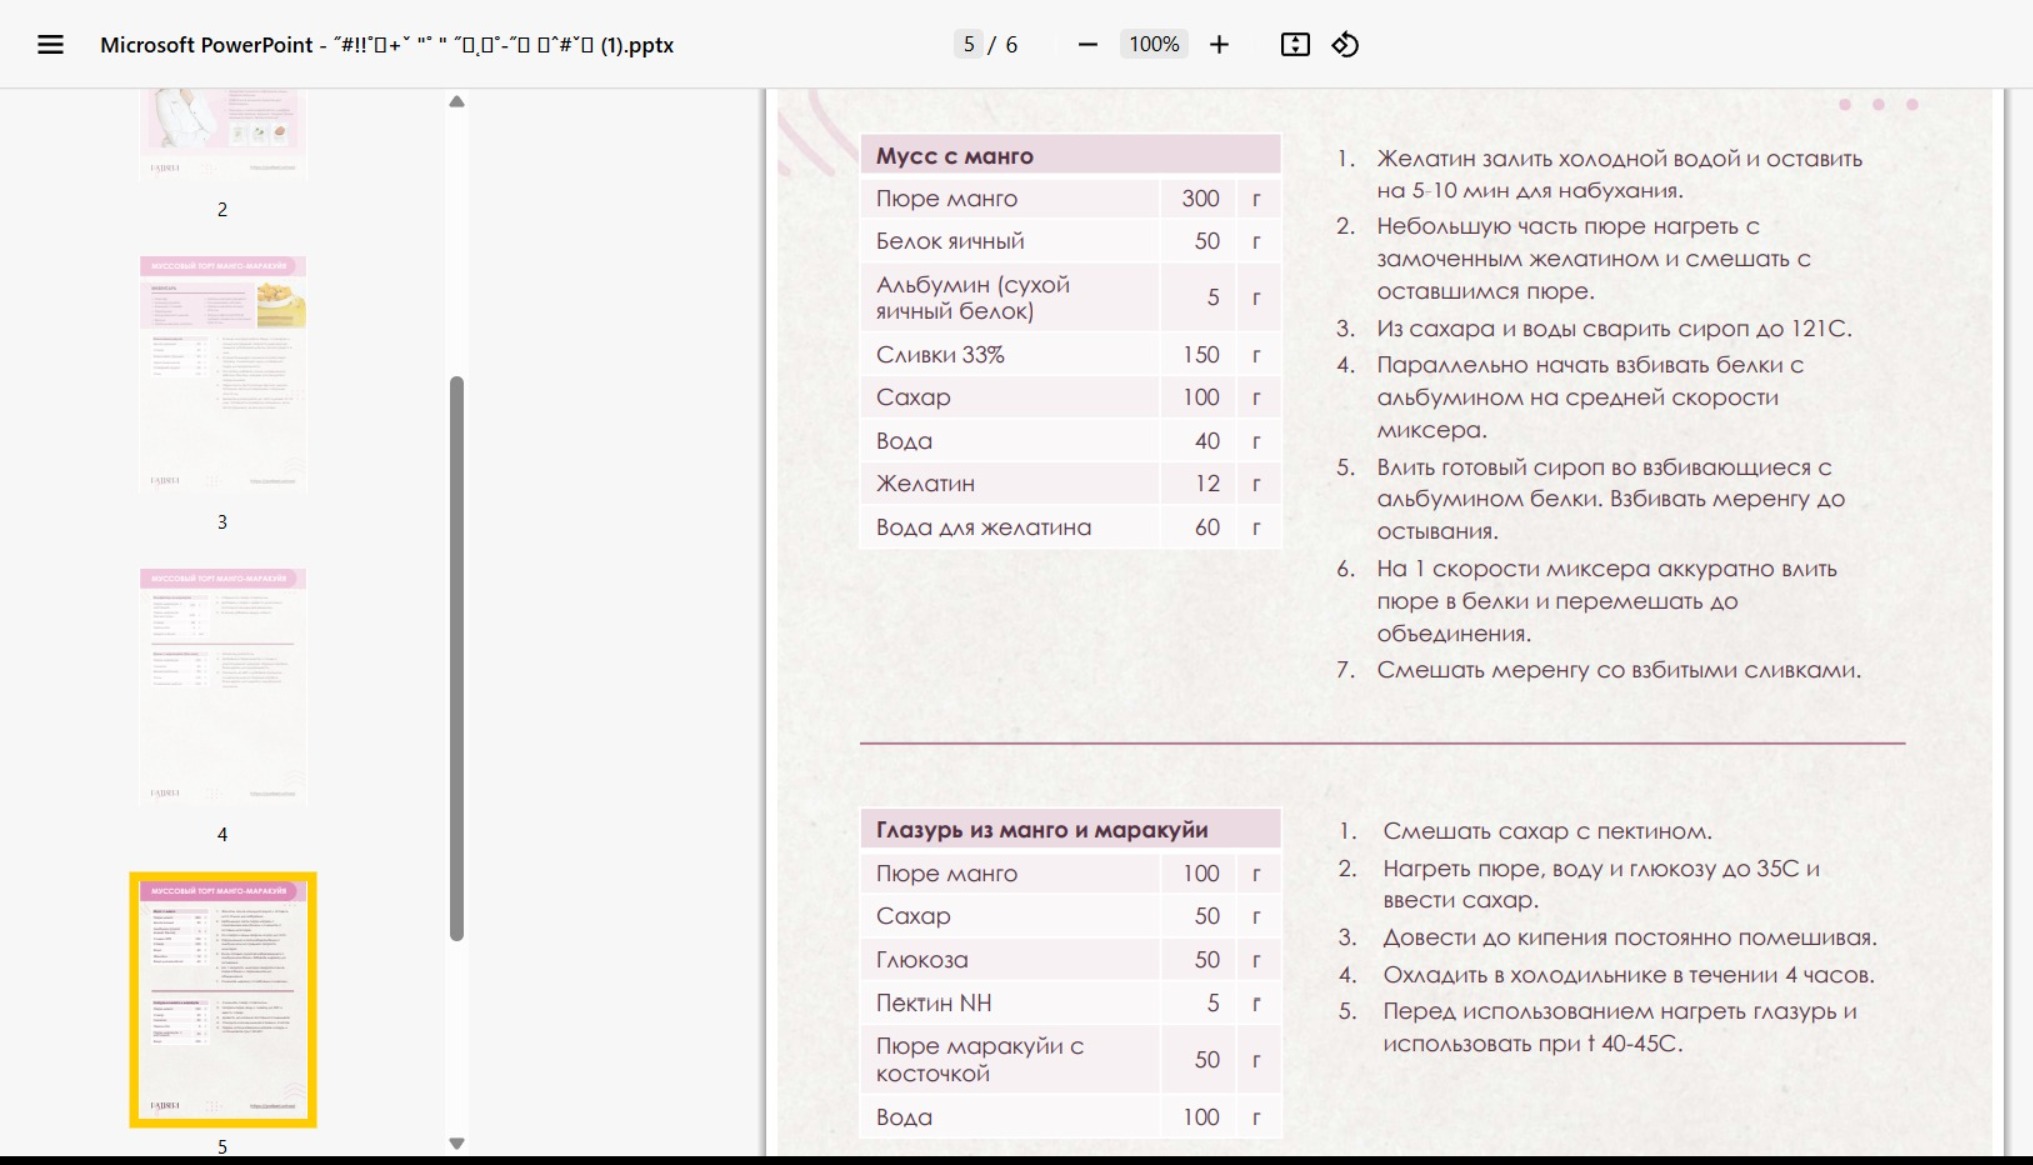Click the zoom out minus button
This screenshot has width=2033, height=1165.
(x=1087, y=44)
